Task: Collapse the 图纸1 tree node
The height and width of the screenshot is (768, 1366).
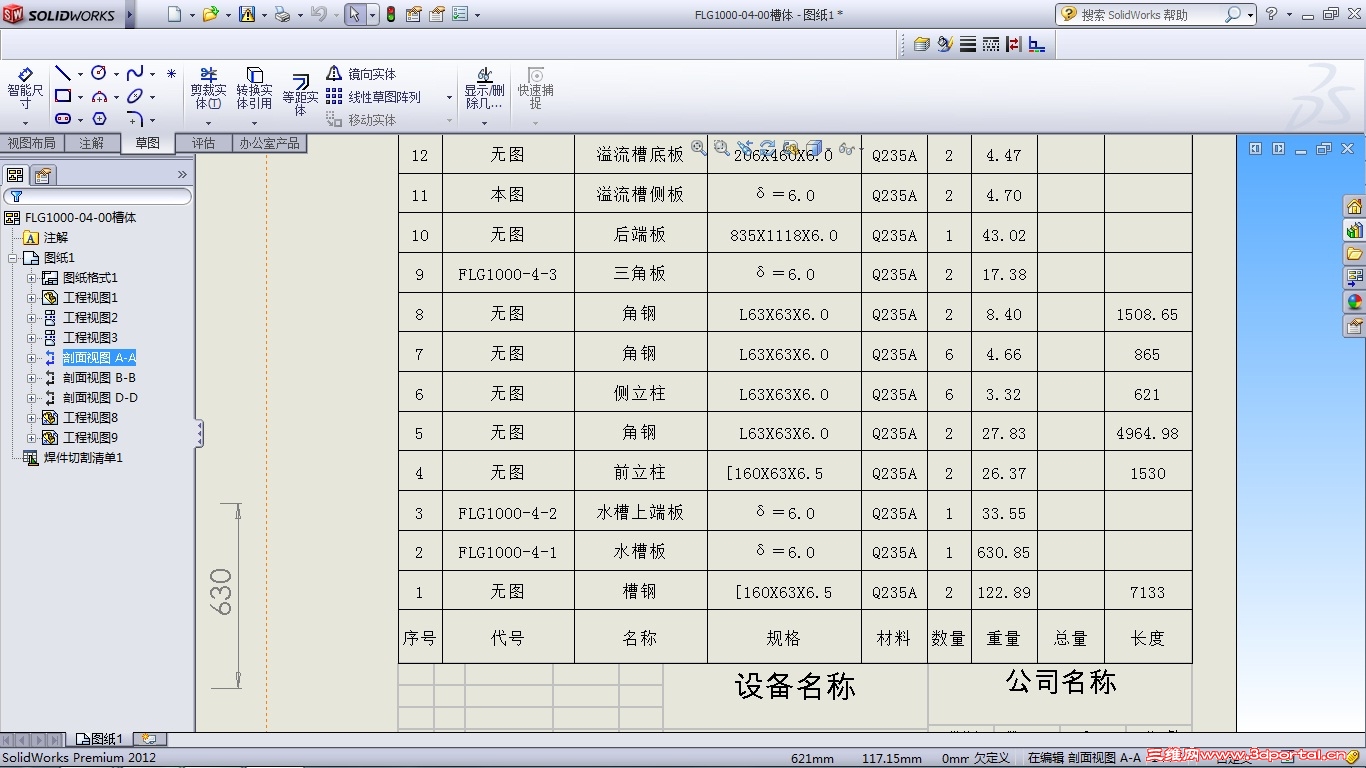Action: 12,258
